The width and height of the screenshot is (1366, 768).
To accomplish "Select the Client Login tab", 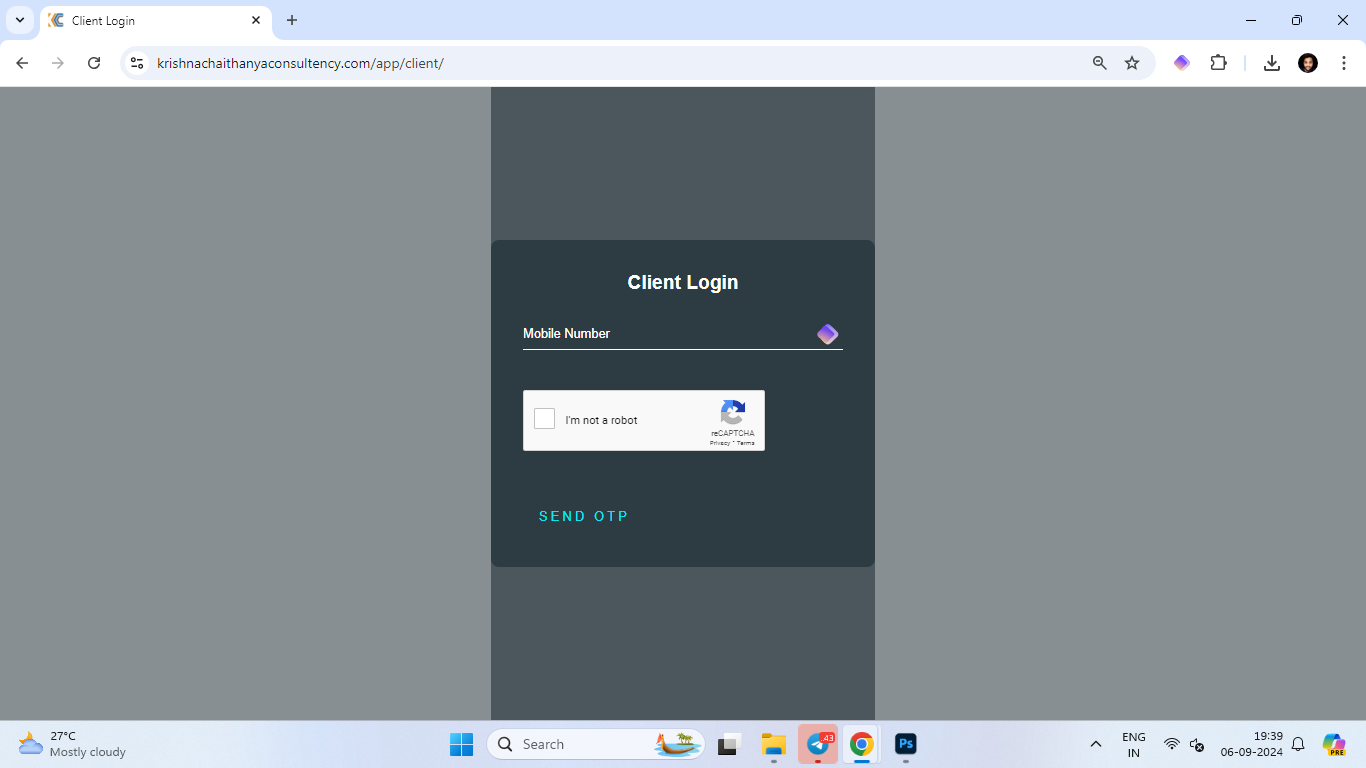I will [155, 20].
